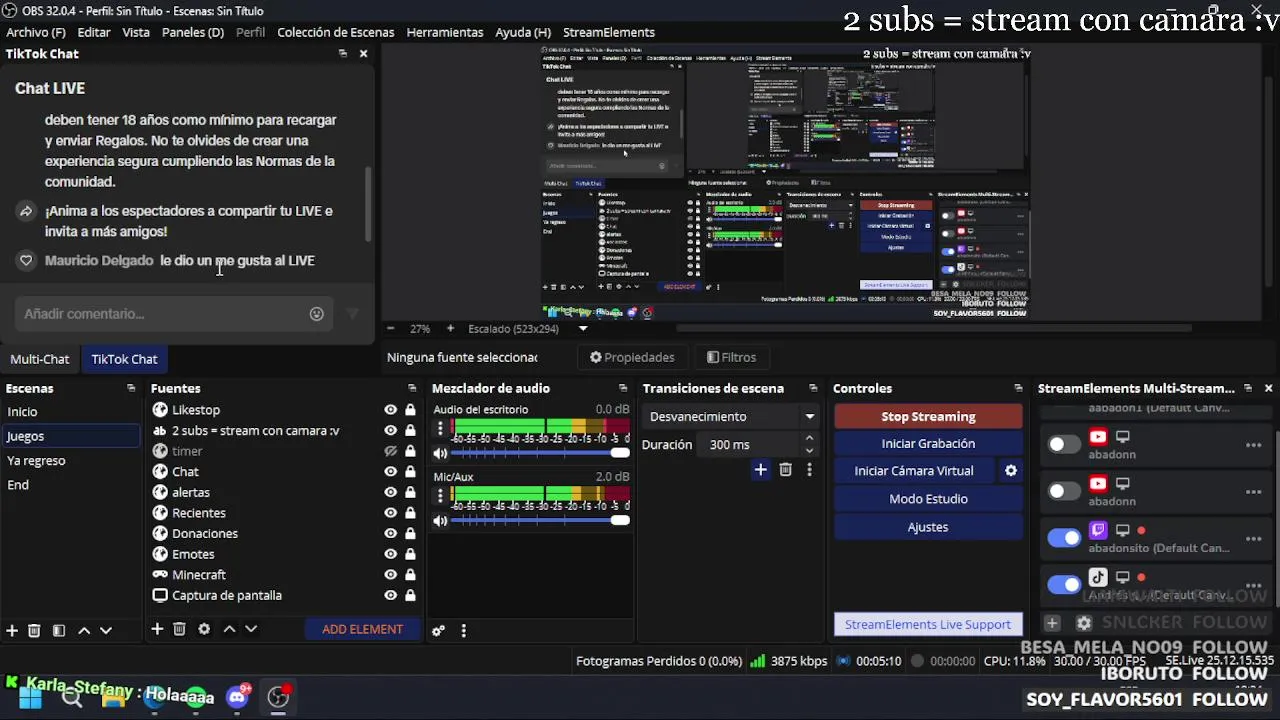The height and width of the screenshot is (720, 1280).
Task: Open Ajustes from Controles panel
Action: click(928, 527)
